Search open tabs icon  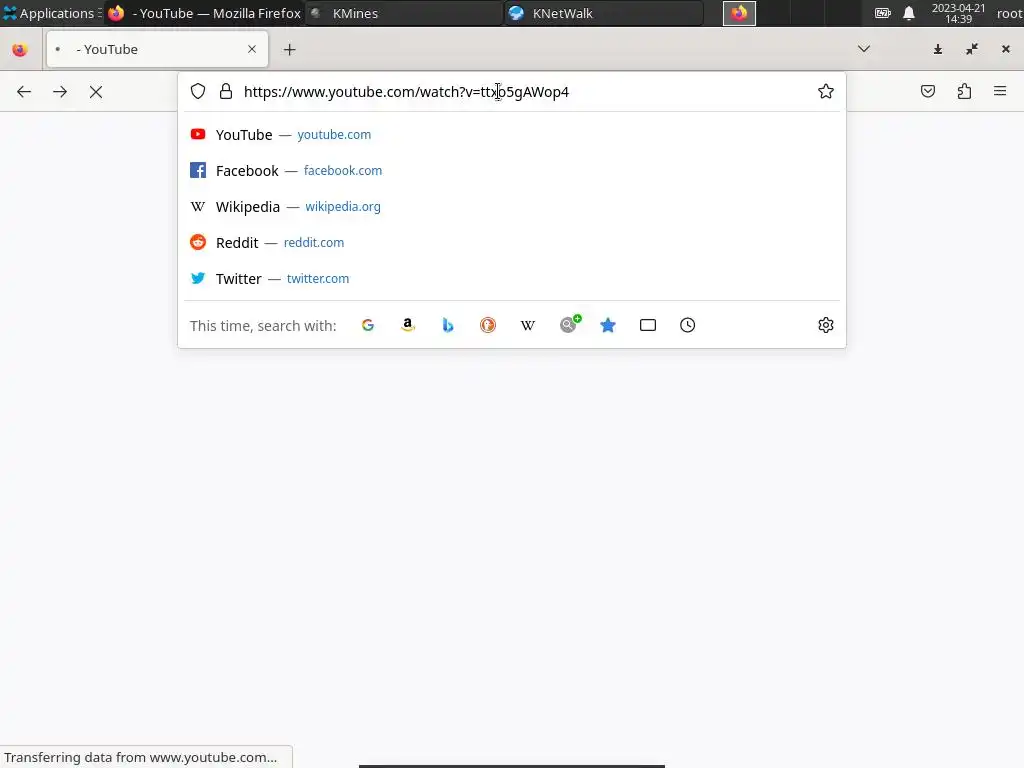648,325
